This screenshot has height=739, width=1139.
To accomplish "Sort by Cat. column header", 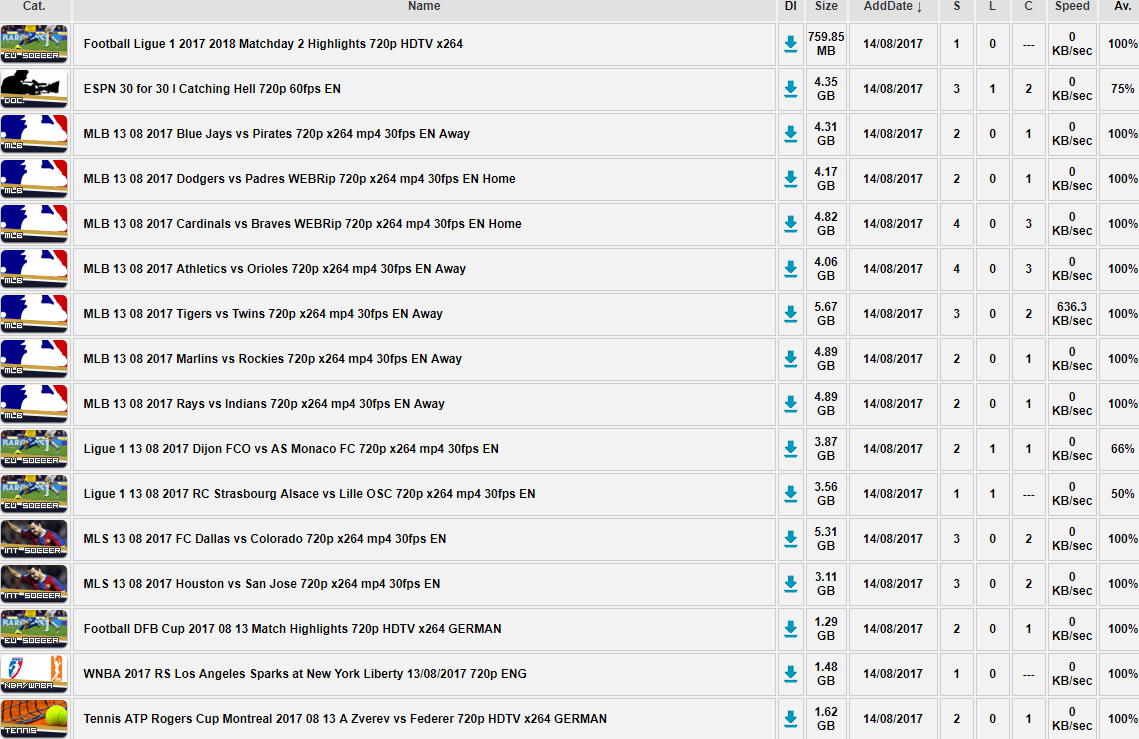I will (x=34, y=7).
